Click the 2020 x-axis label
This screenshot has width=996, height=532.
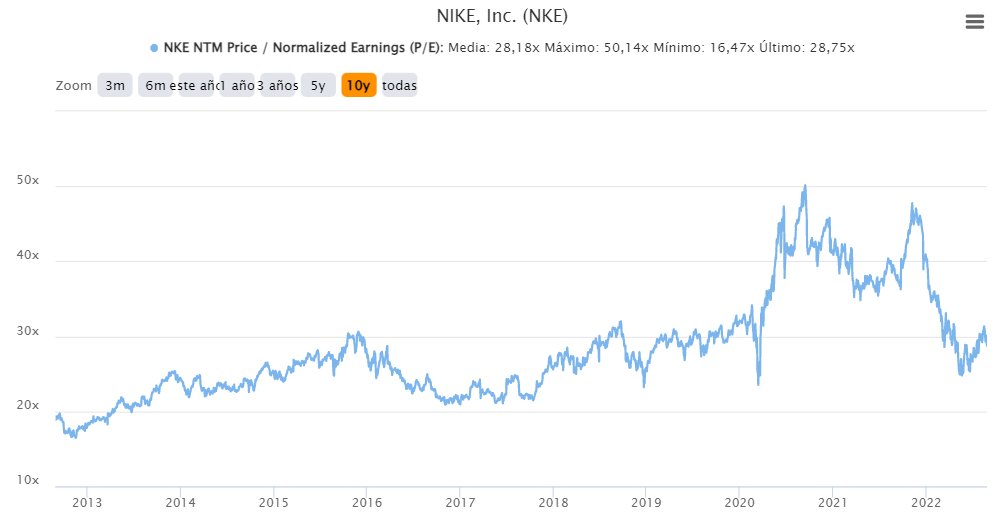739,503
